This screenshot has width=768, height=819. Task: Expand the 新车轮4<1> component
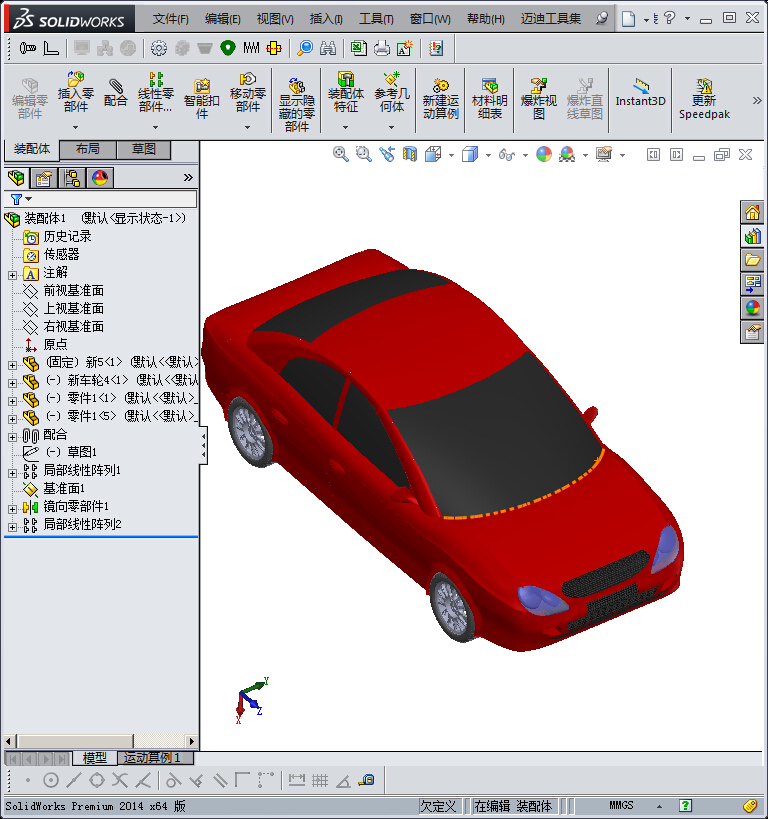tap(13, 383)
